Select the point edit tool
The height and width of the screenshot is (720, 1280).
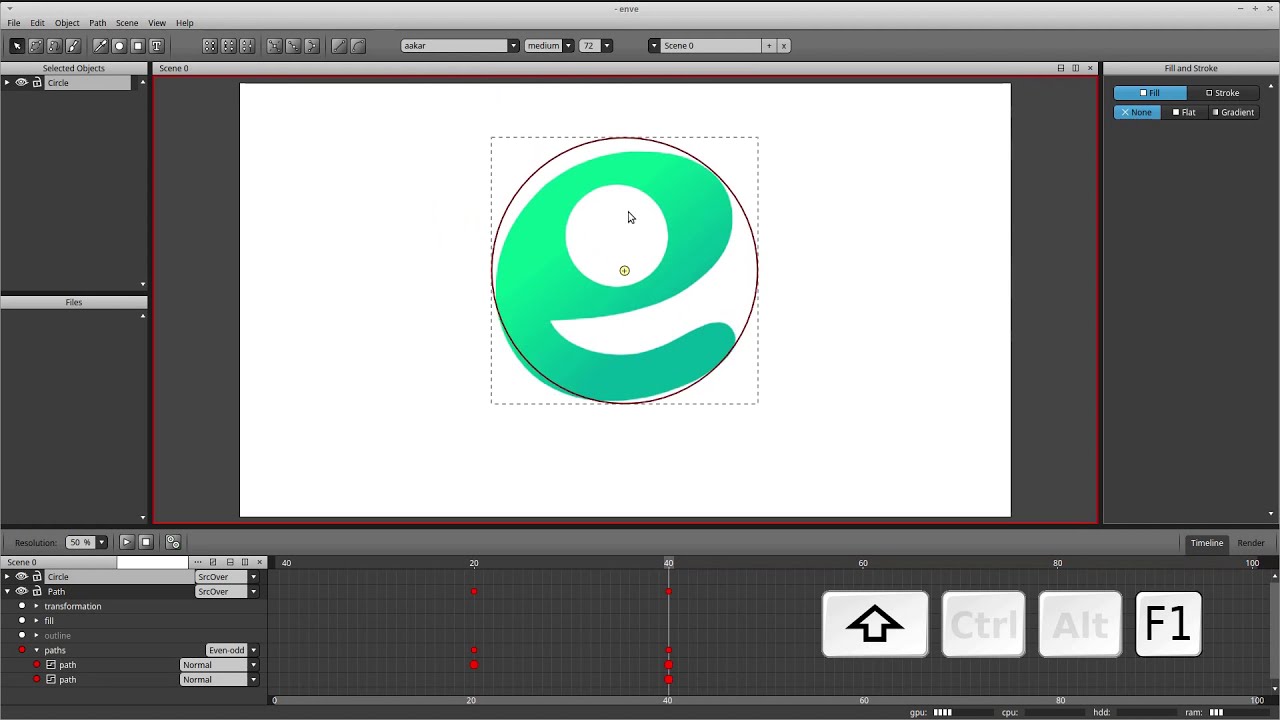coord(36,46)
